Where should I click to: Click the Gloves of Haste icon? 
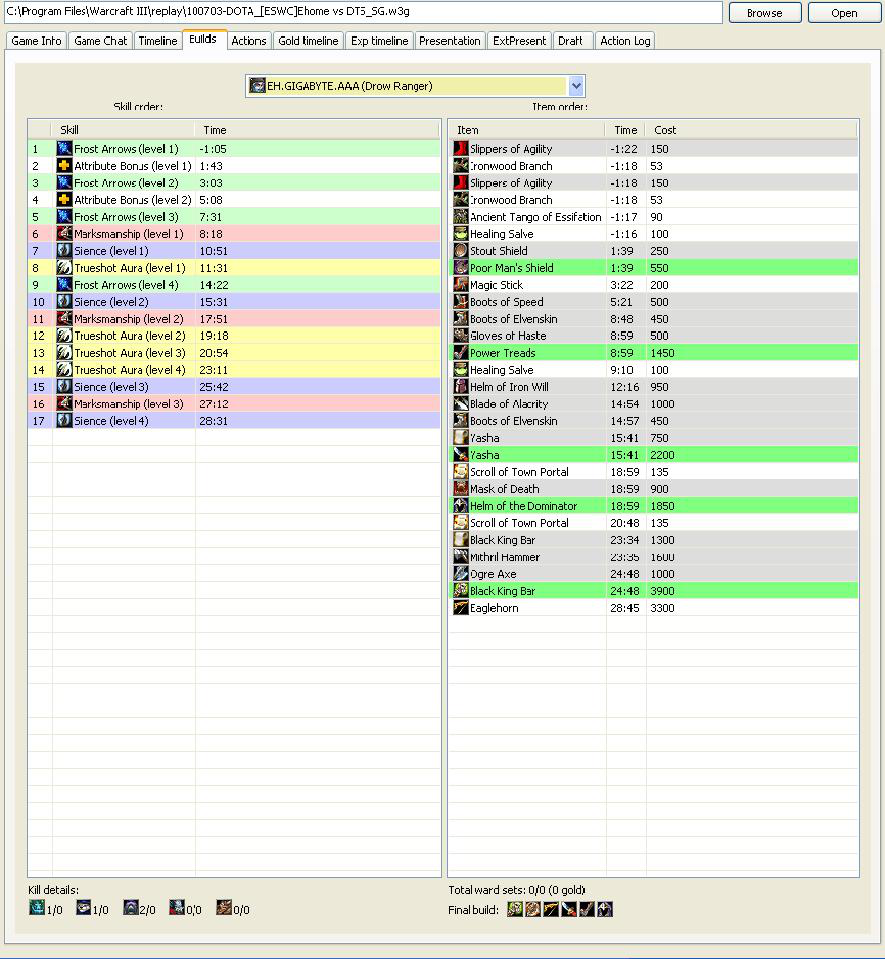(x=461, y=336)
